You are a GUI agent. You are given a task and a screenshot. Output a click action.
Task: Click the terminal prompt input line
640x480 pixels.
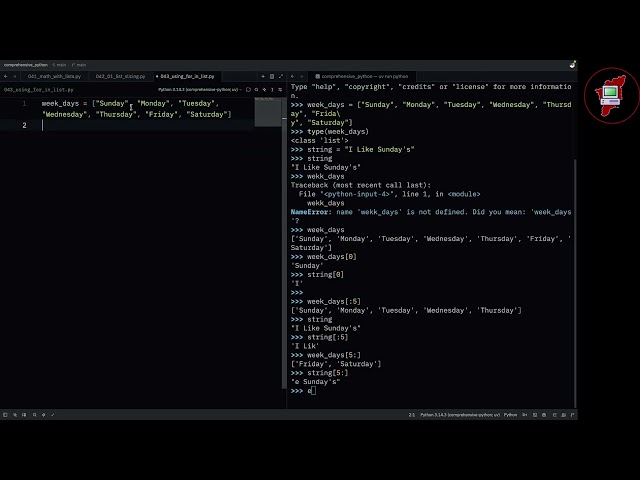(x=430, y=391)
